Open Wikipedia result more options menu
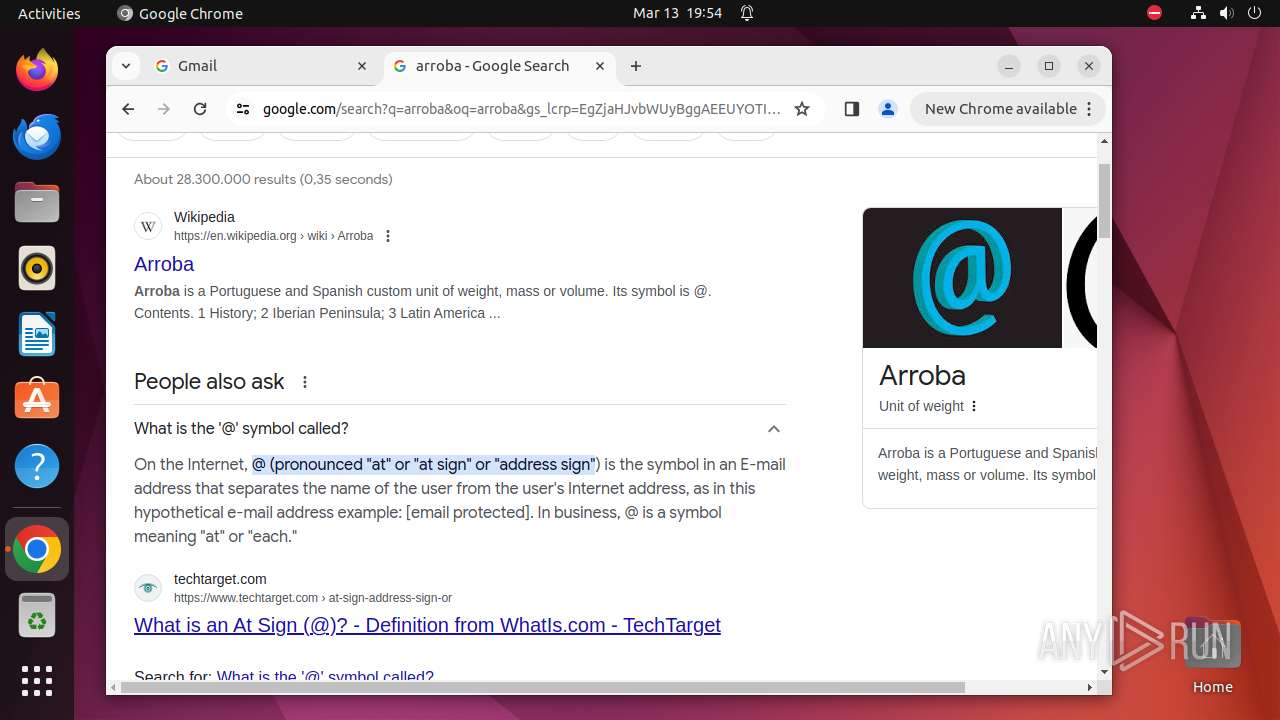The width and height of the screenshot is (1280, 720). (x=388, y=236)
